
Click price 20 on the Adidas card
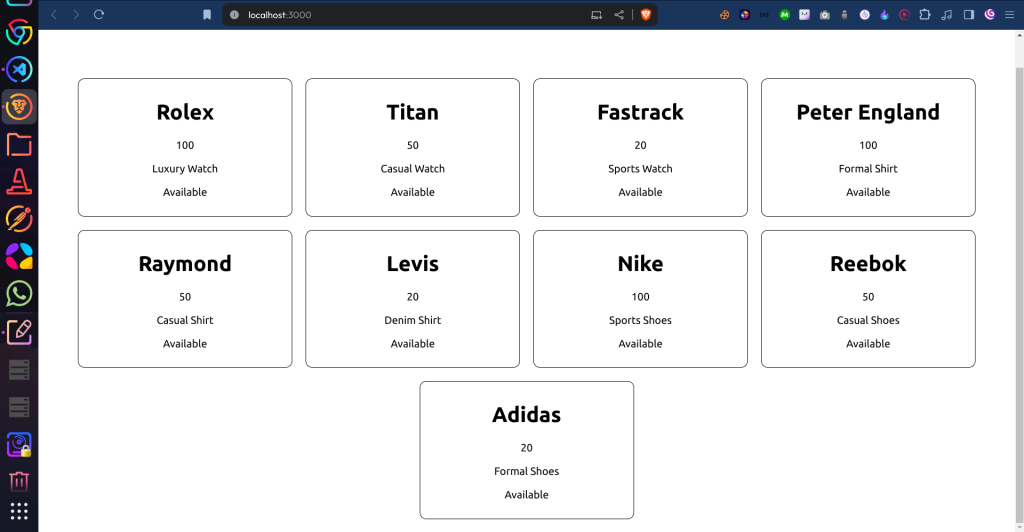pyautogui.click(x=526, y=448)
